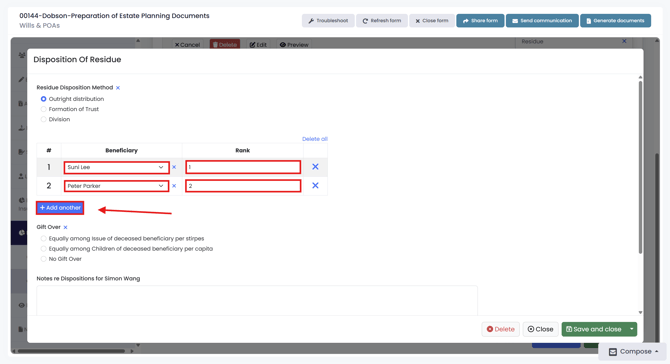Generate documents

(x=615, y=21)
